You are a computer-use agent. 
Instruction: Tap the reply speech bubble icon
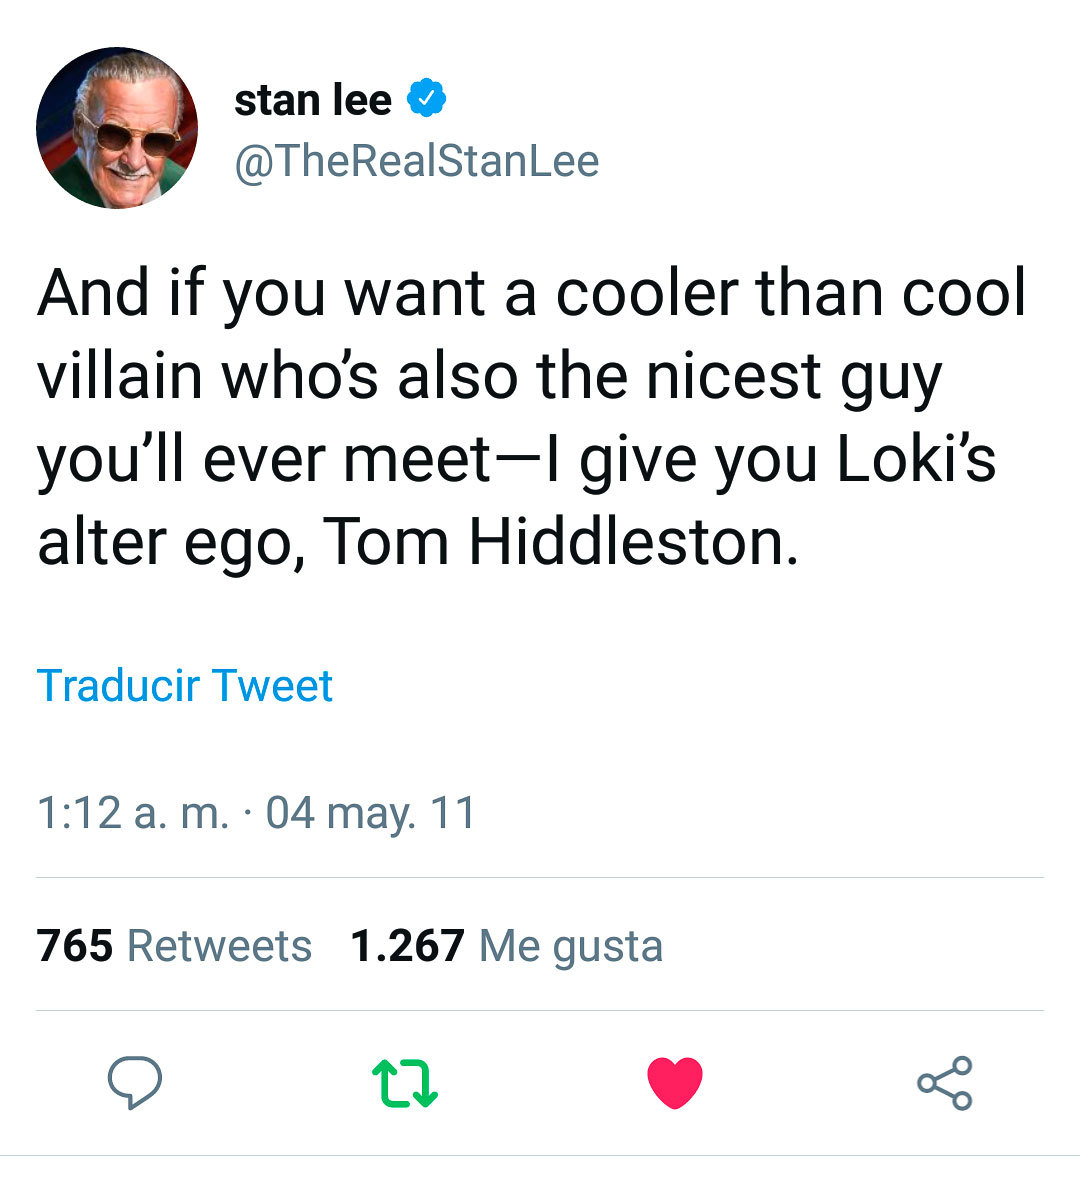click(x=134, y=1083)
